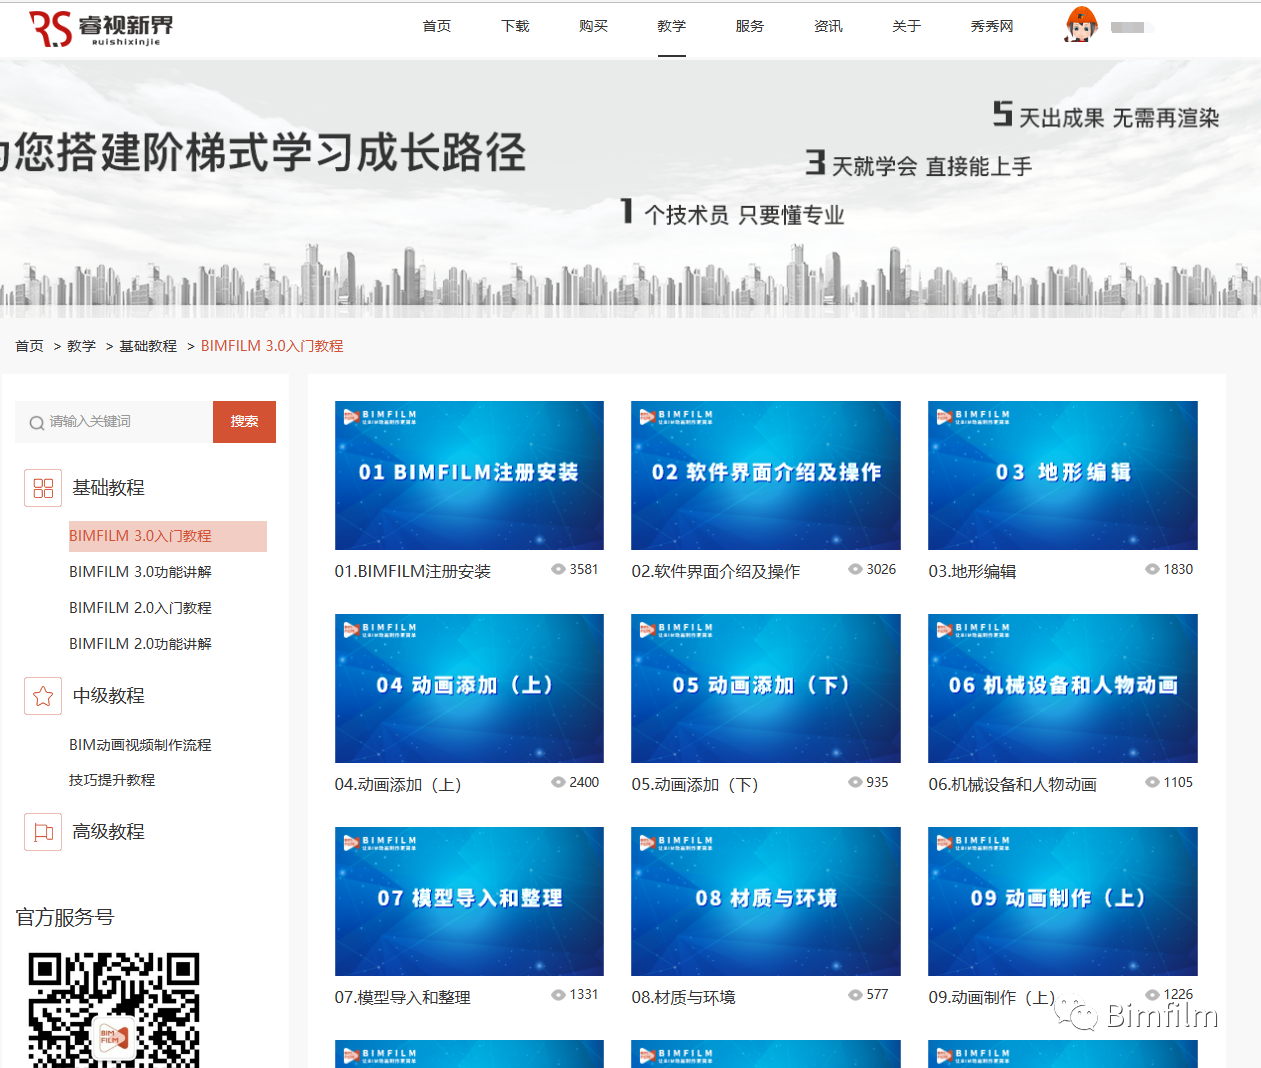Viewport: 1261px width, 1068px height.
Task: Click the eye icon beside 2400 views
Action: pos(558,782)
